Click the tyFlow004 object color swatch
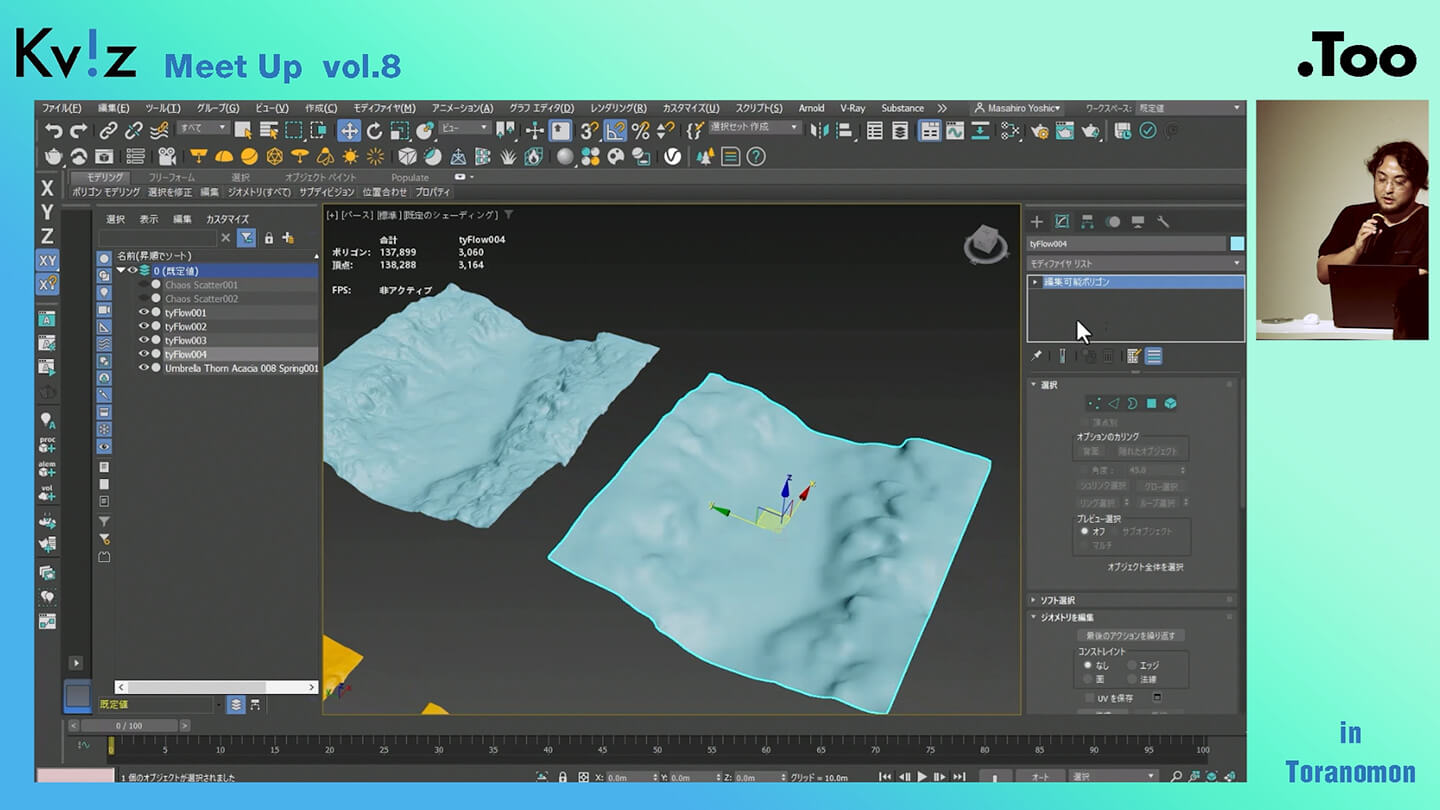Viewport: 1440px width, 810px height. tap(1237, 244)
